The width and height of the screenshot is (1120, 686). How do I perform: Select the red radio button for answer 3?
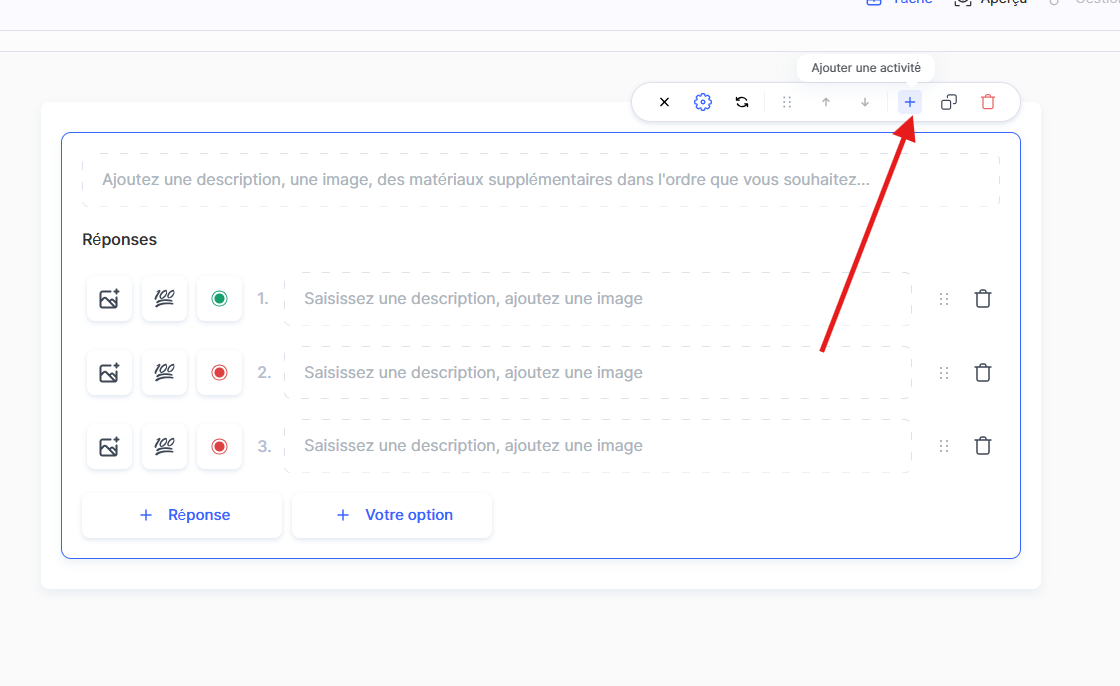pos(219,446)
